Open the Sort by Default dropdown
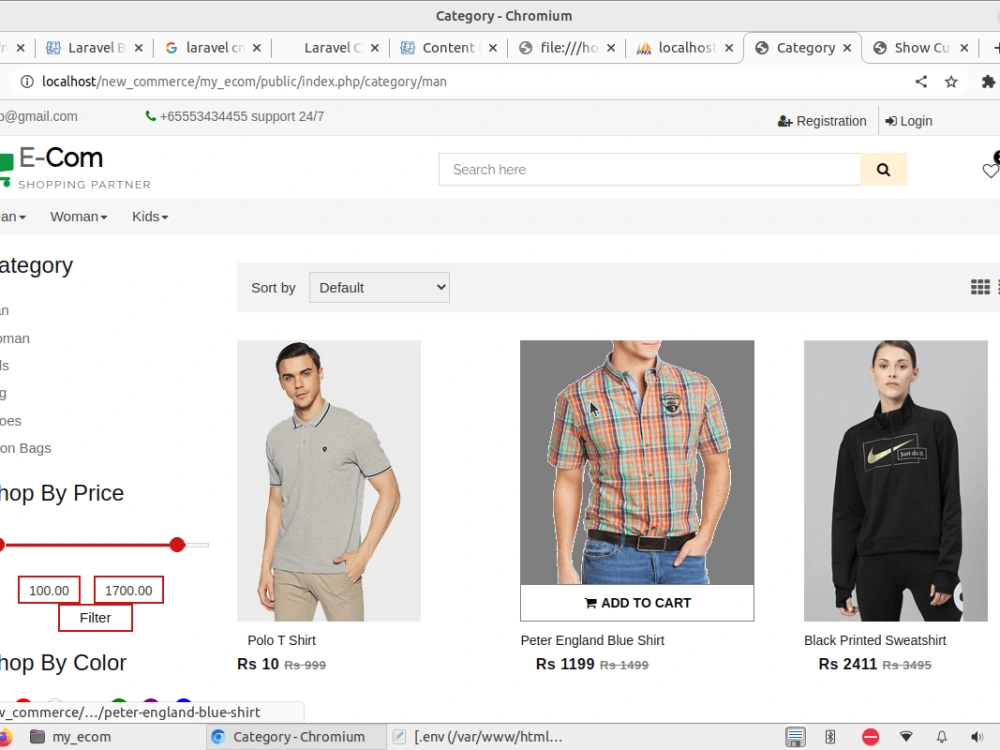The image size is (1000, 750). [379, 288]
